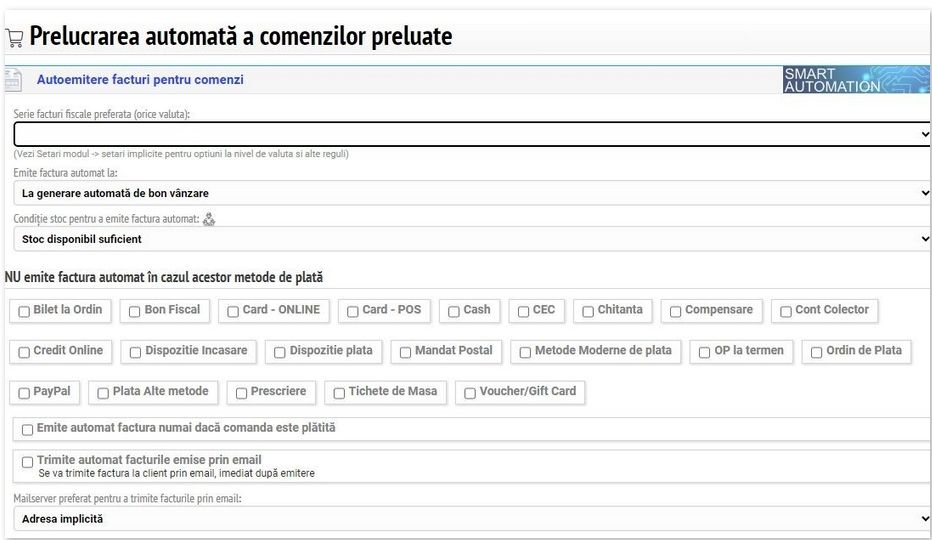Tick the 'Ordin de Plata' checkbox

click(817, 352)
